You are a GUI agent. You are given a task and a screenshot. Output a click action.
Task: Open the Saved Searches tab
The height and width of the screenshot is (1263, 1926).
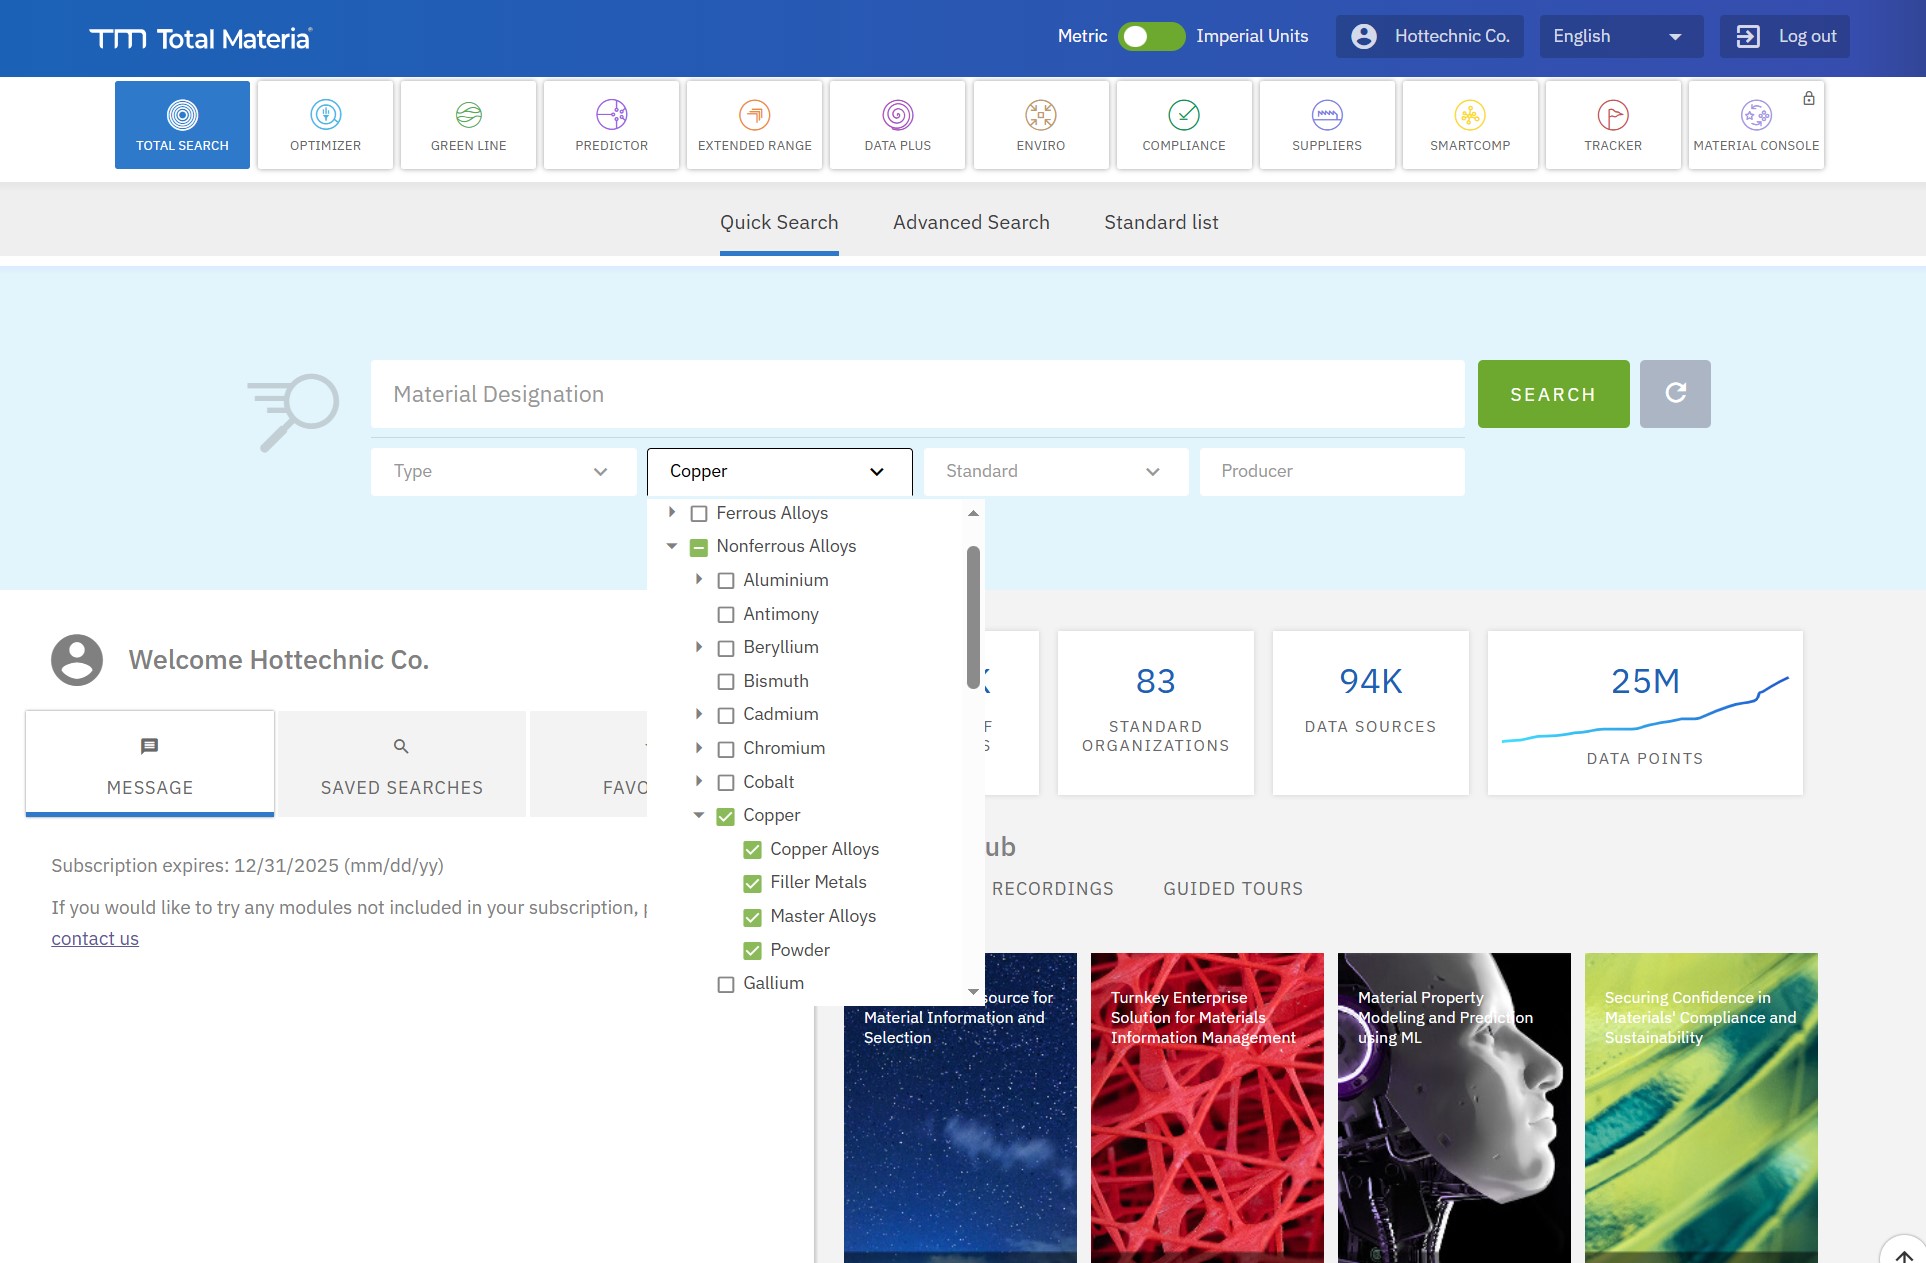[x=401, y=765]
